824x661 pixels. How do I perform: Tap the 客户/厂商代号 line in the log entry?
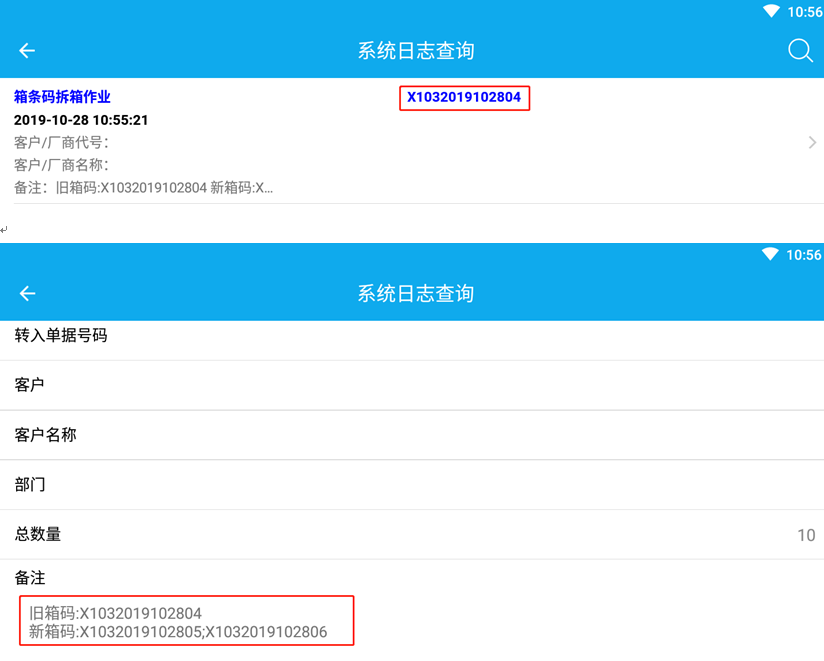coord(61,143)
